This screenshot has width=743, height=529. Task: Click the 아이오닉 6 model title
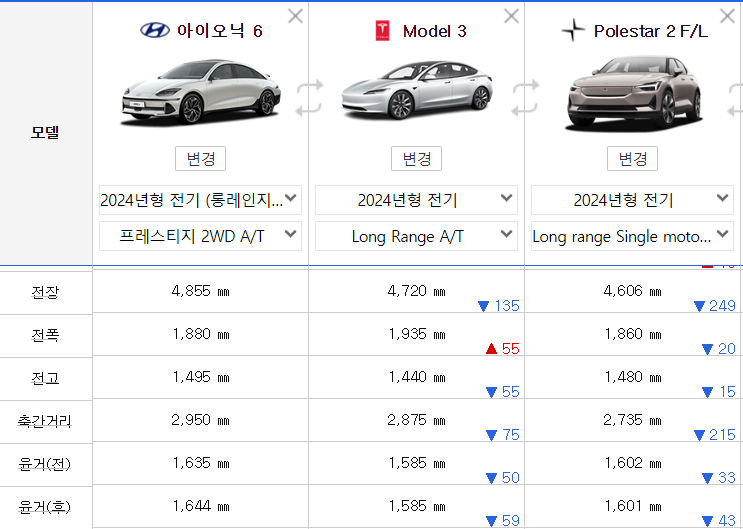220,31
